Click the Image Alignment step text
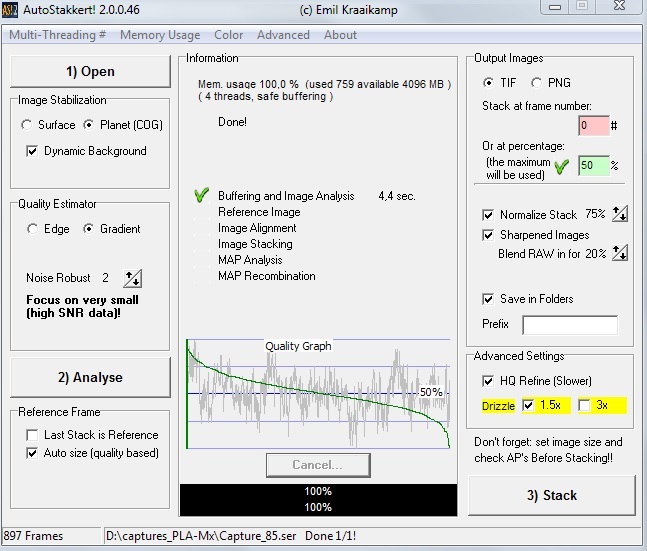The image size is (647, 551). [x=257, y=228]
